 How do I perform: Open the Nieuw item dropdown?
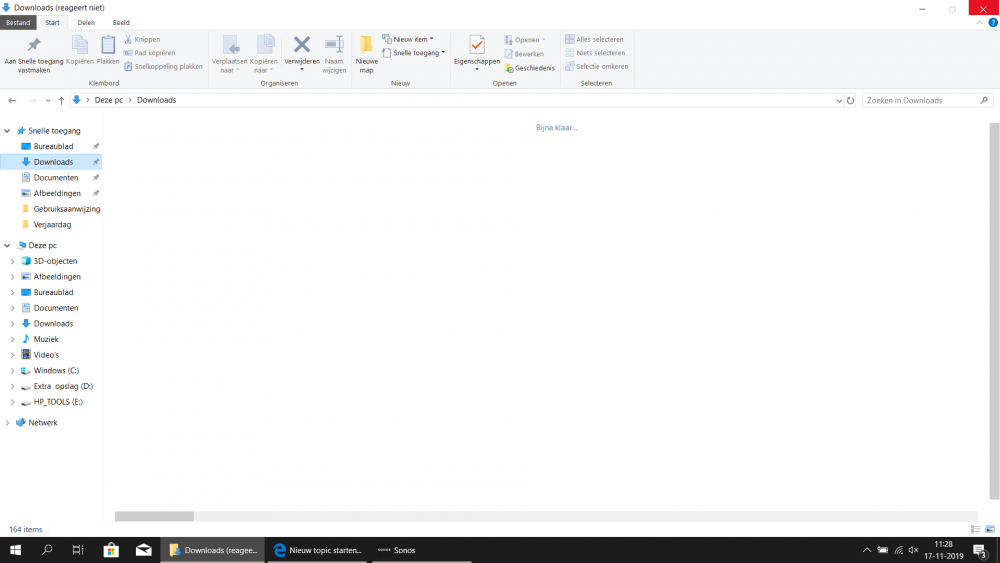click(x=409, y=39)
